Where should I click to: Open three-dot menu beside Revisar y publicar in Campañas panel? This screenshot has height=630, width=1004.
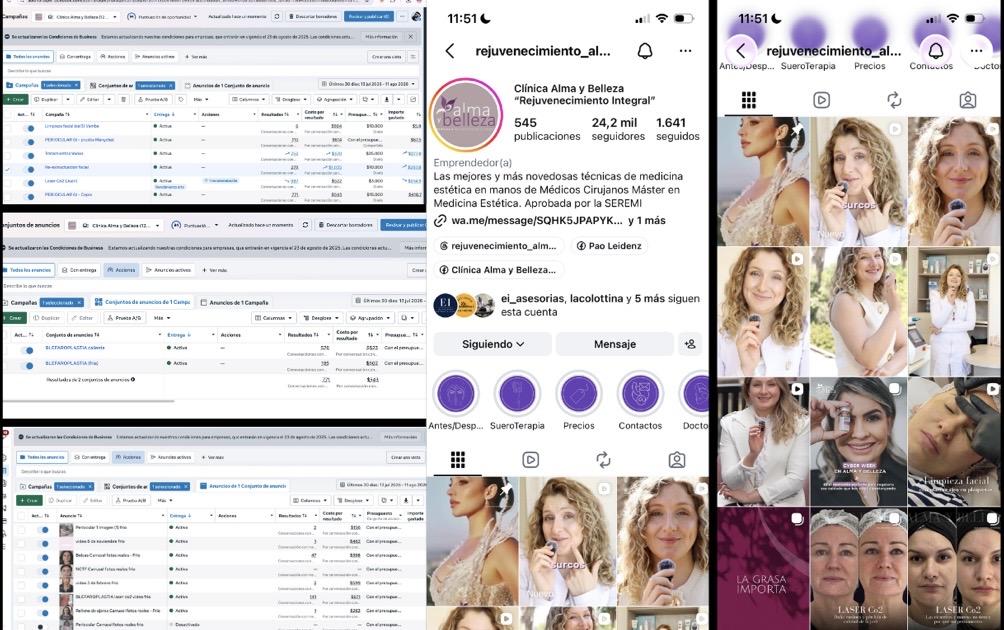(402, 16)
